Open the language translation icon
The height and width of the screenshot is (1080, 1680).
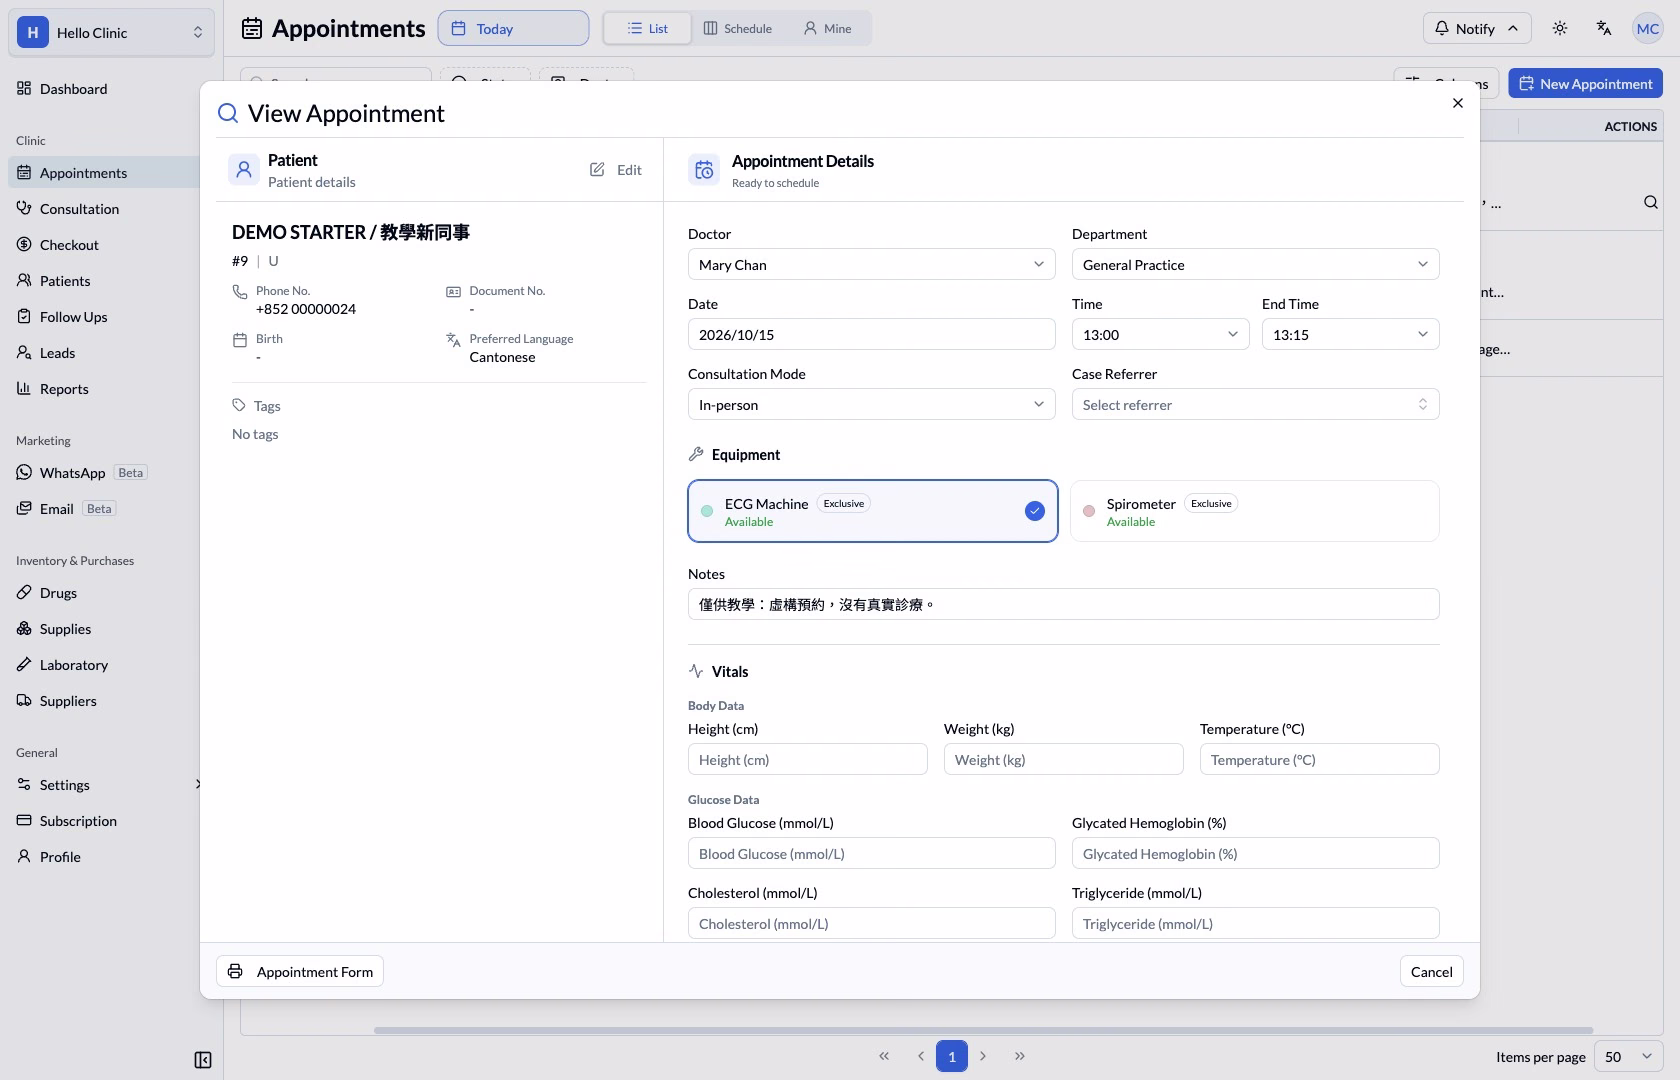(1604, 28)
